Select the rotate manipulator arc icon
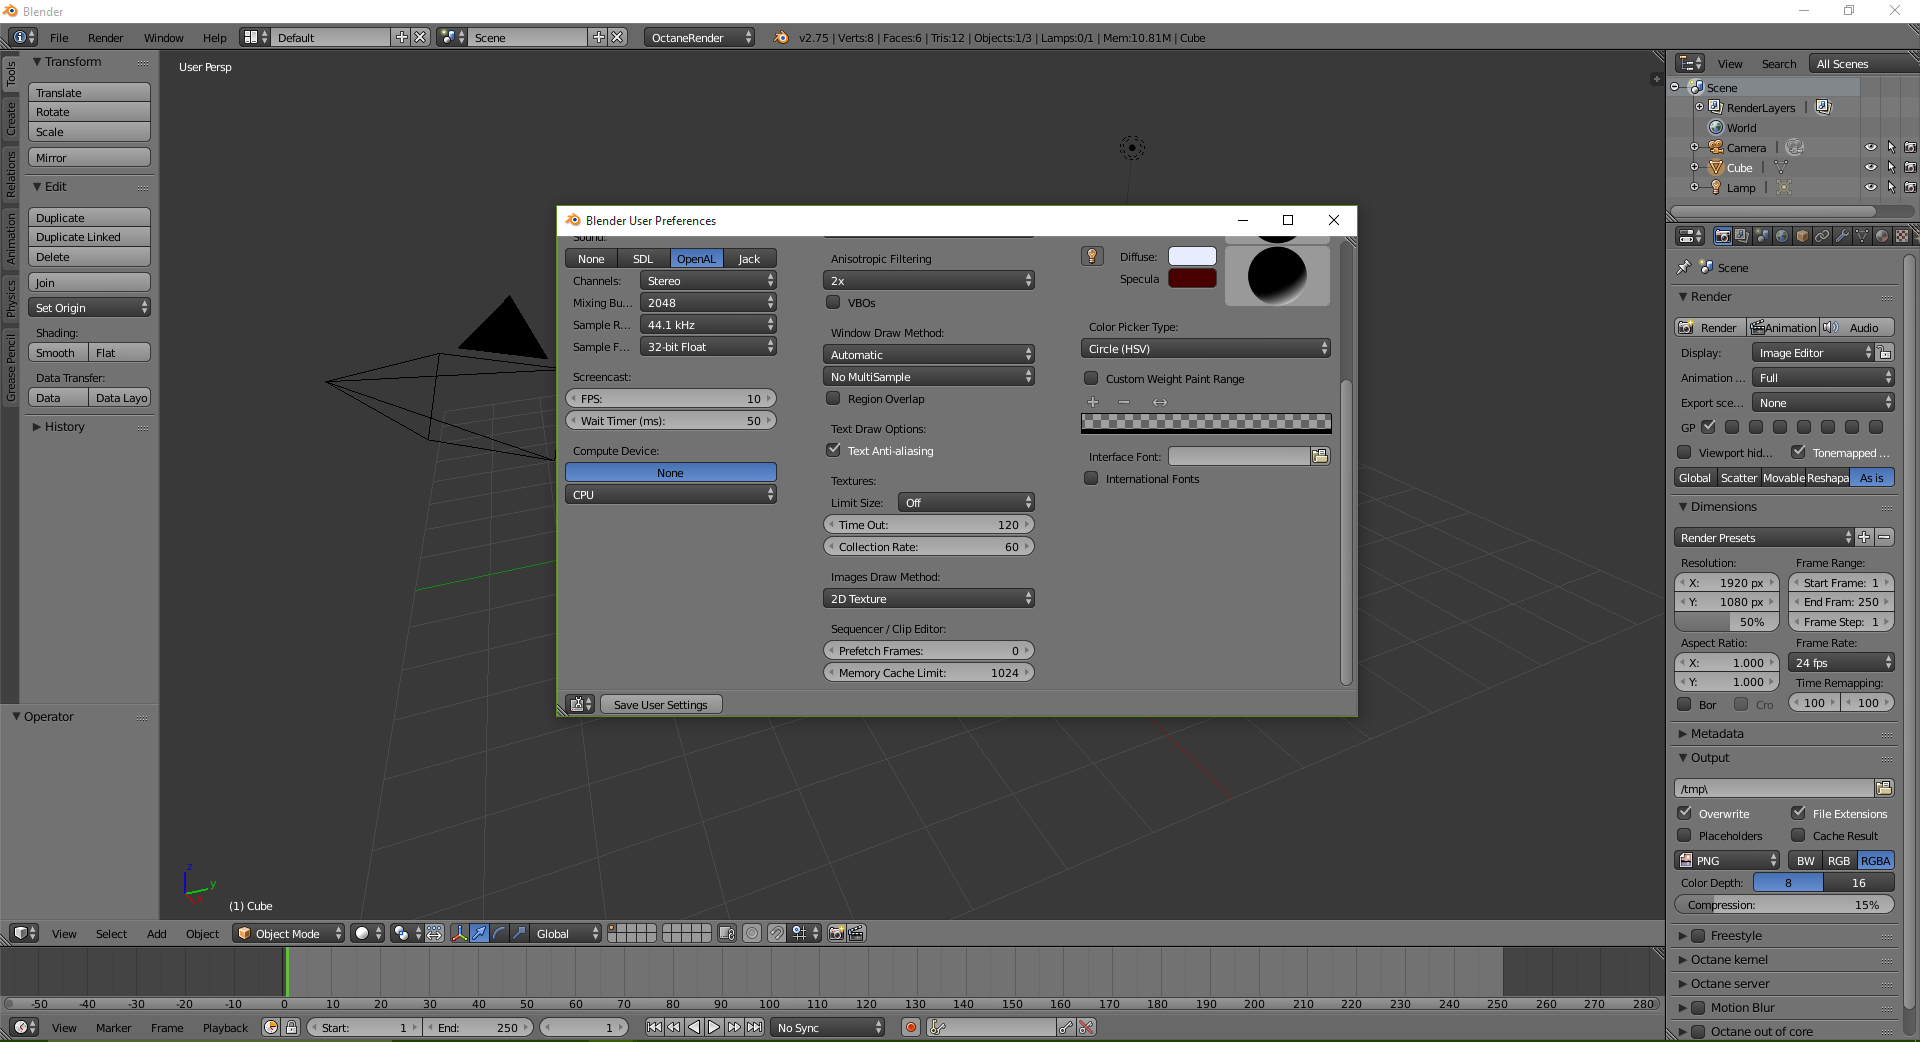1920x1042 pixels. coord(499,933)
